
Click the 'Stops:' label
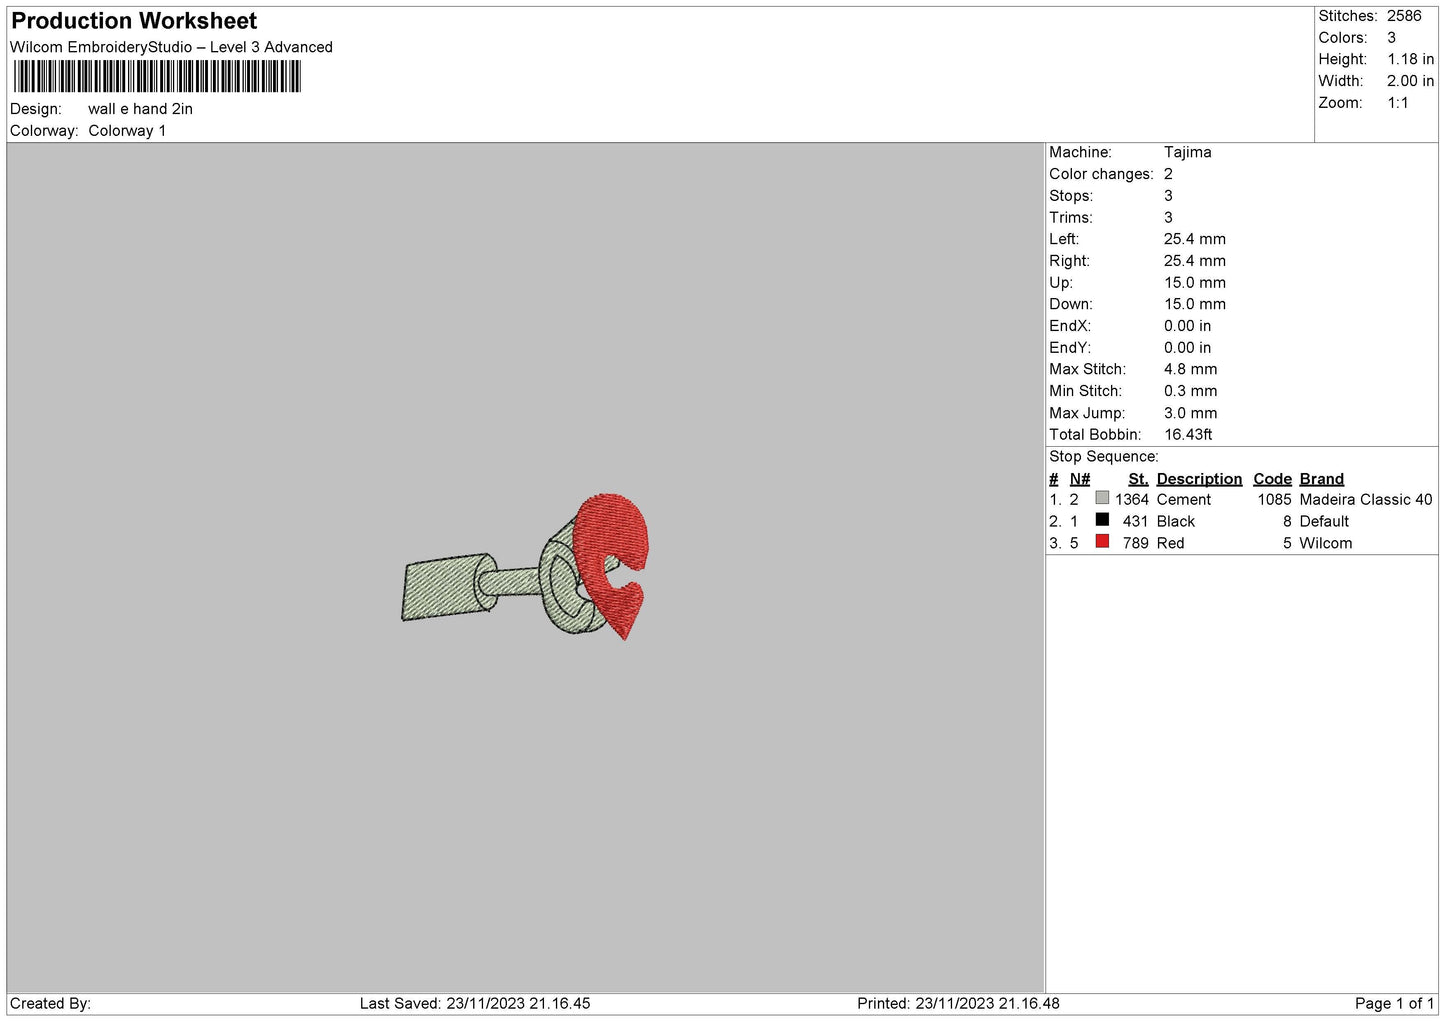tap(1071, 196)
